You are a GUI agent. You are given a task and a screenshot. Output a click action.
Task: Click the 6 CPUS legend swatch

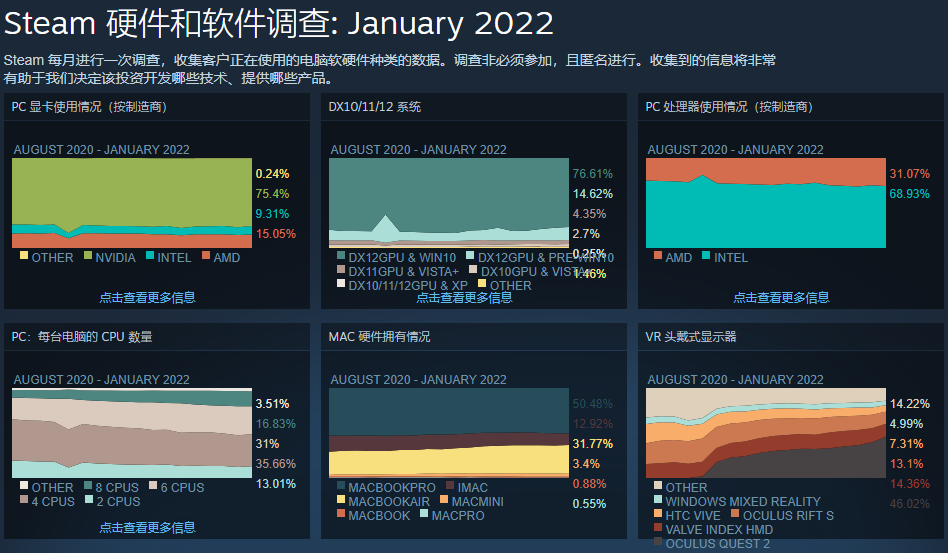coord(153,485)
